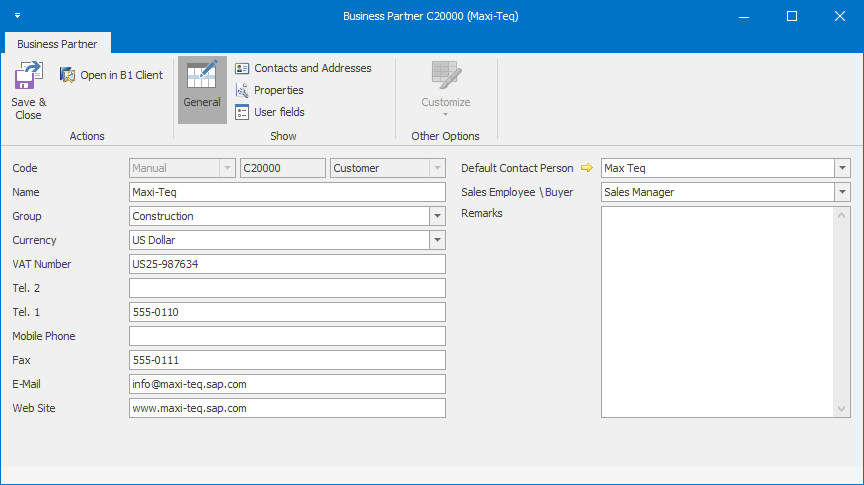864x485 pixels.
Task: Expand the Sales Employee \ Buyer dropdown
Action: [842, 192]
